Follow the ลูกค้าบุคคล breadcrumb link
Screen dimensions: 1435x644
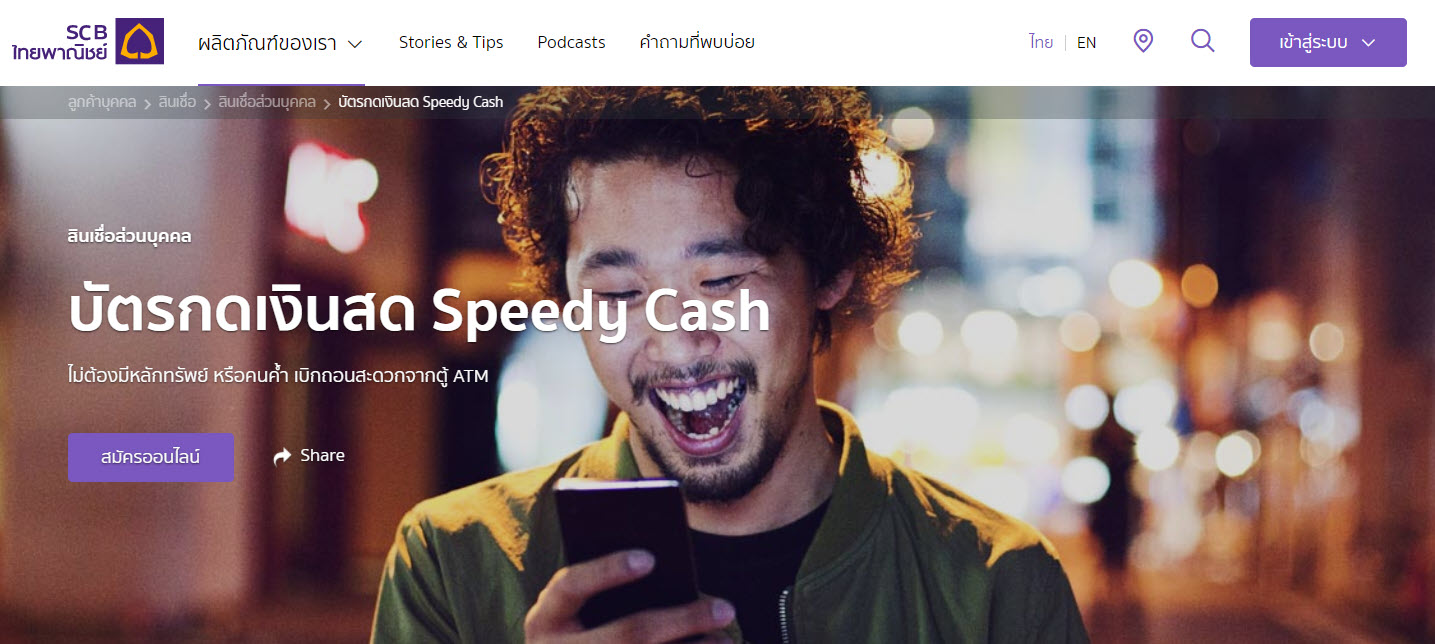[x=102, y=102]
